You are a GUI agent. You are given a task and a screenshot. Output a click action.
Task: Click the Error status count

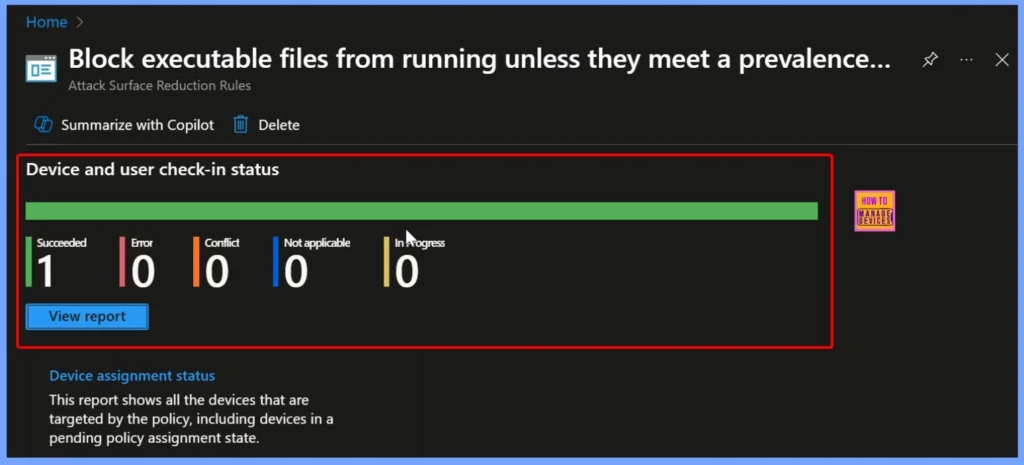pyautogui.click(x=143, y=271)
